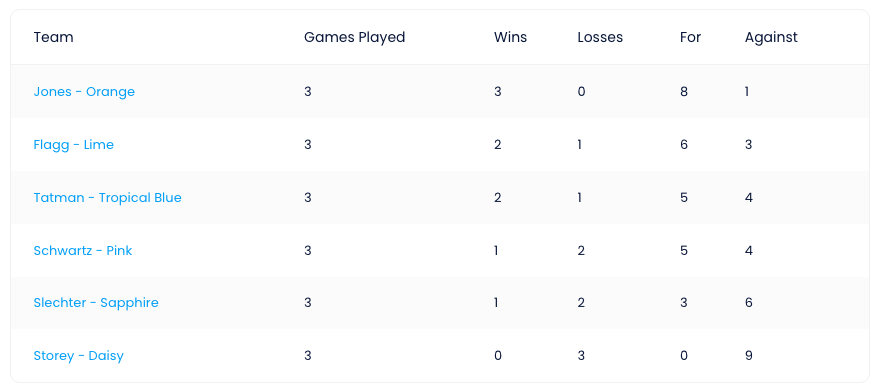The width and height of the screenshot is (882, 392).
Task: Select Slechter - Sapphire Against value 6
Action: pos(749,303)
